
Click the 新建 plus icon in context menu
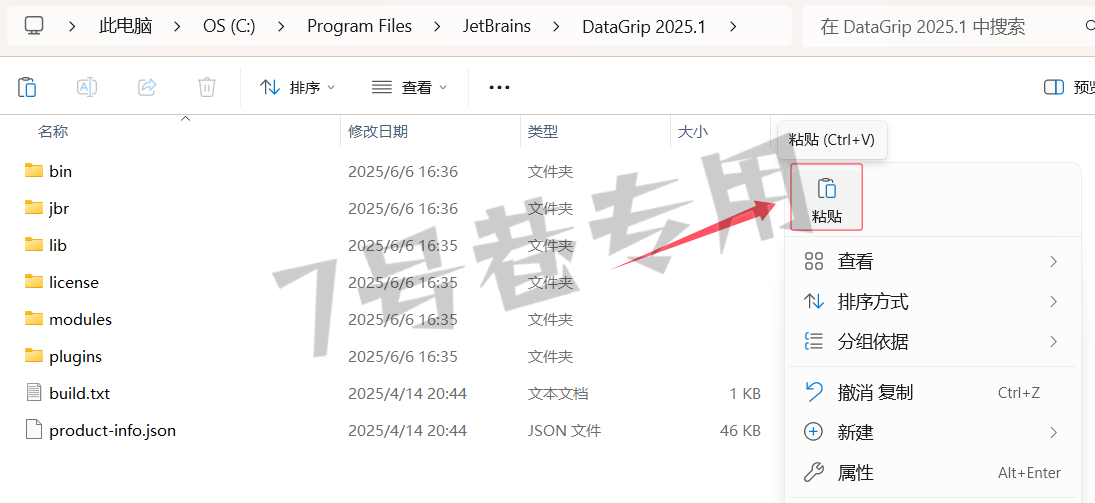(814, 432)
